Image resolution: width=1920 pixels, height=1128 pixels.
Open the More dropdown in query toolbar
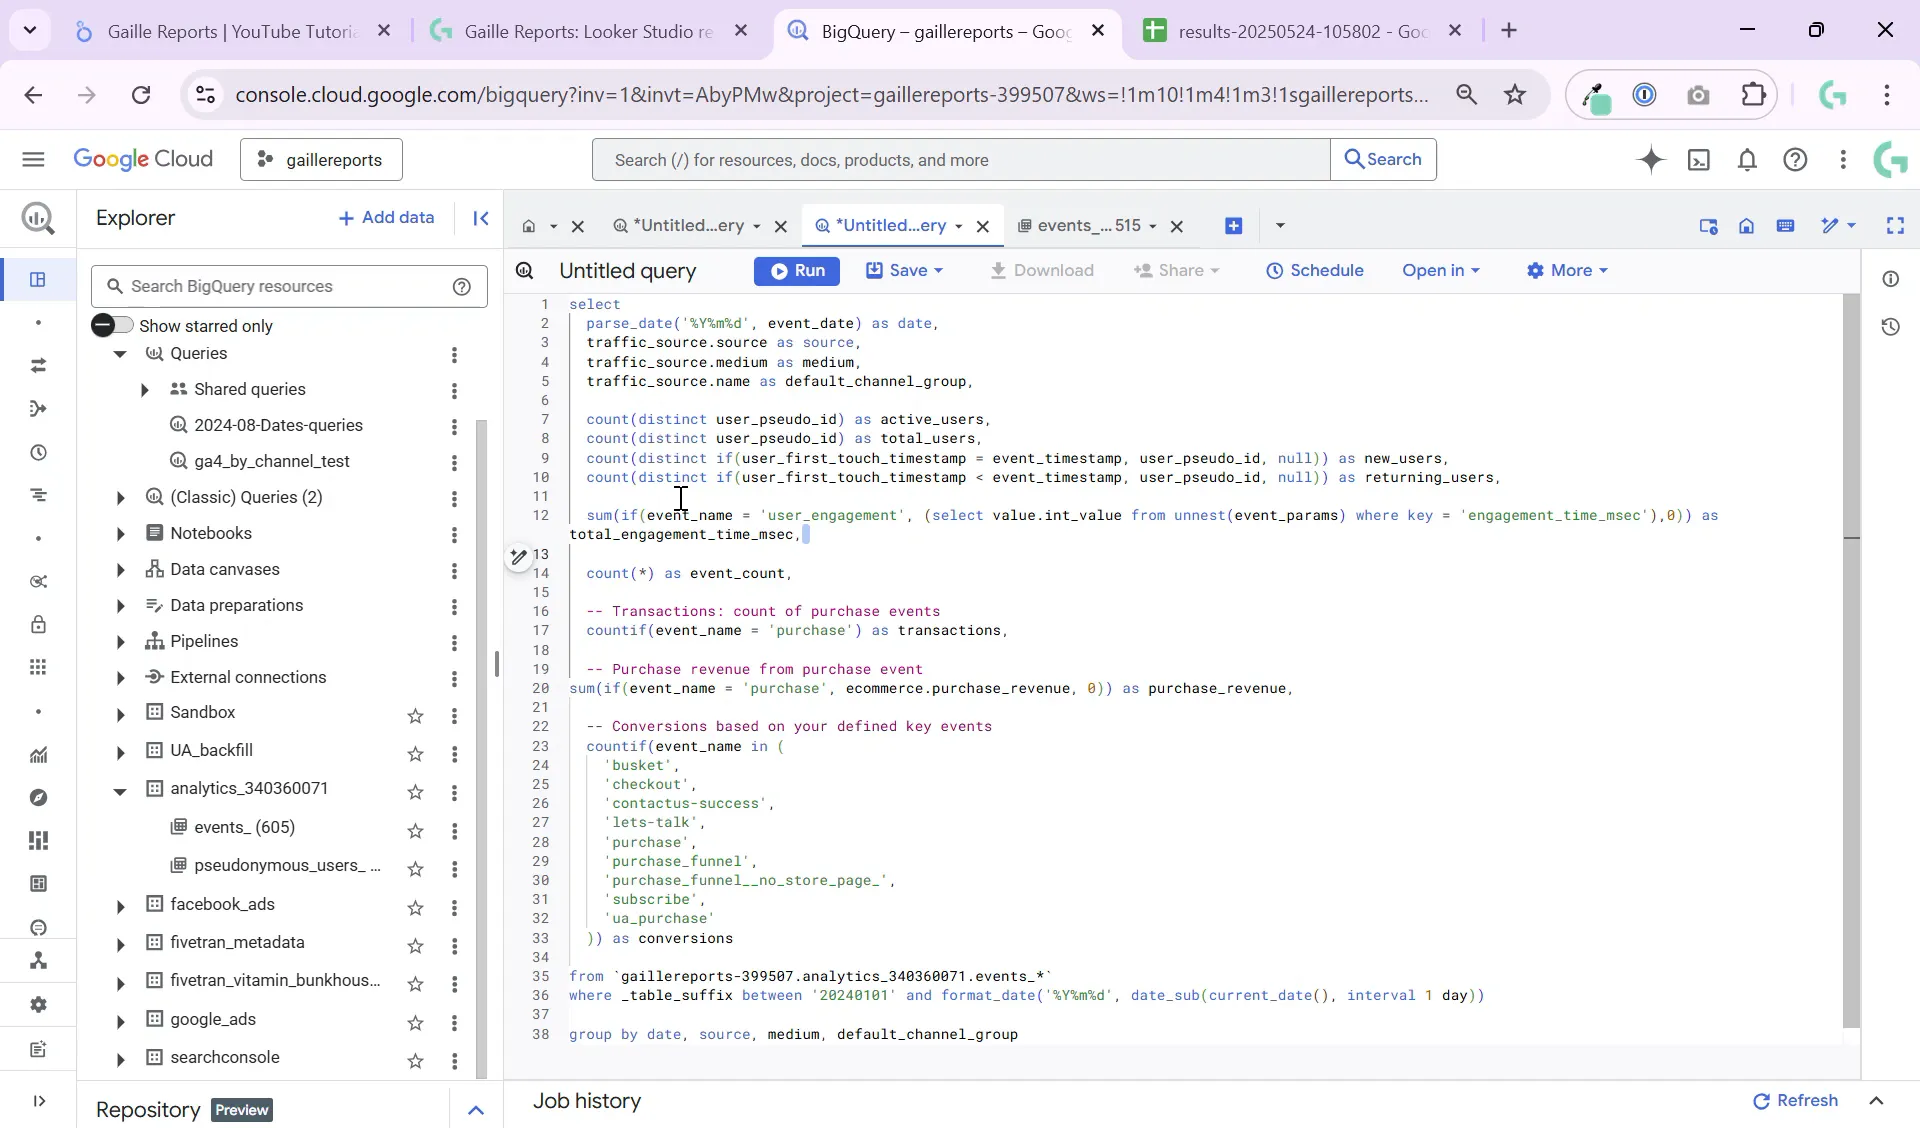[1567, 271]
